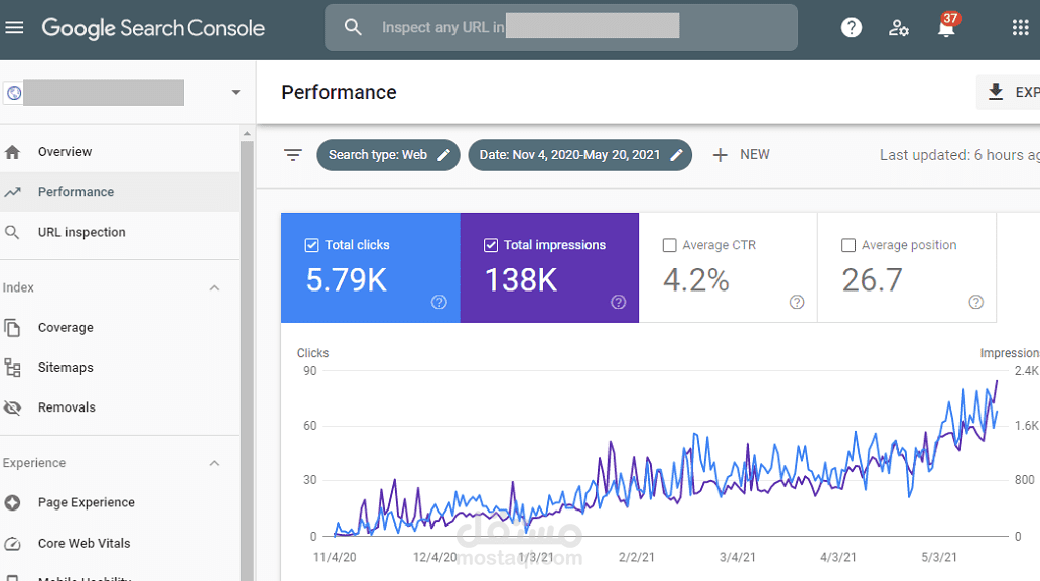
Task: Click the sidebar vertical scrollbar
Action: 247,361
